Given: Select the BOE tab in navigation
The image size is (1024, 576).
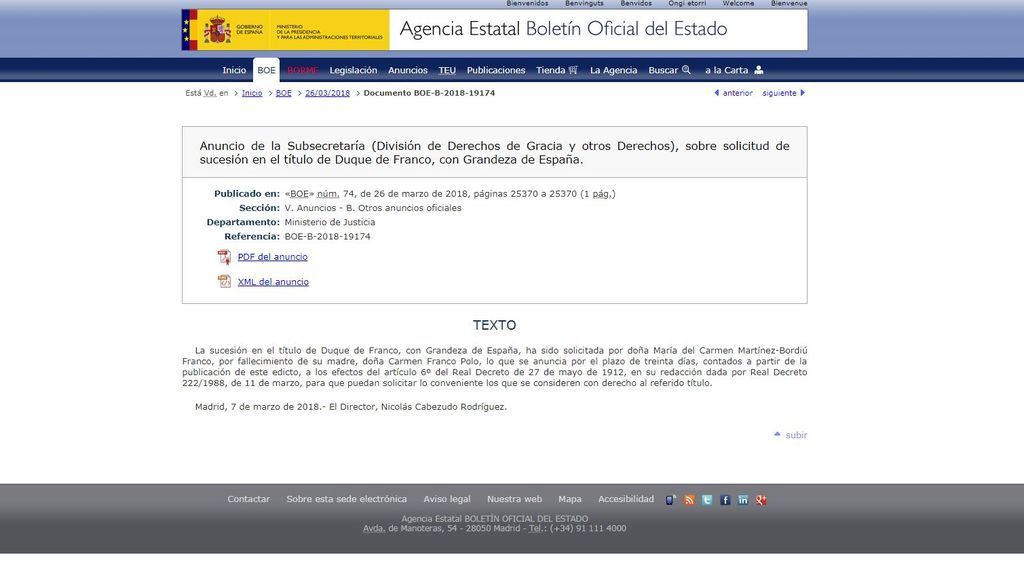Looking at the screenshot, I should (x=266, y=70).
